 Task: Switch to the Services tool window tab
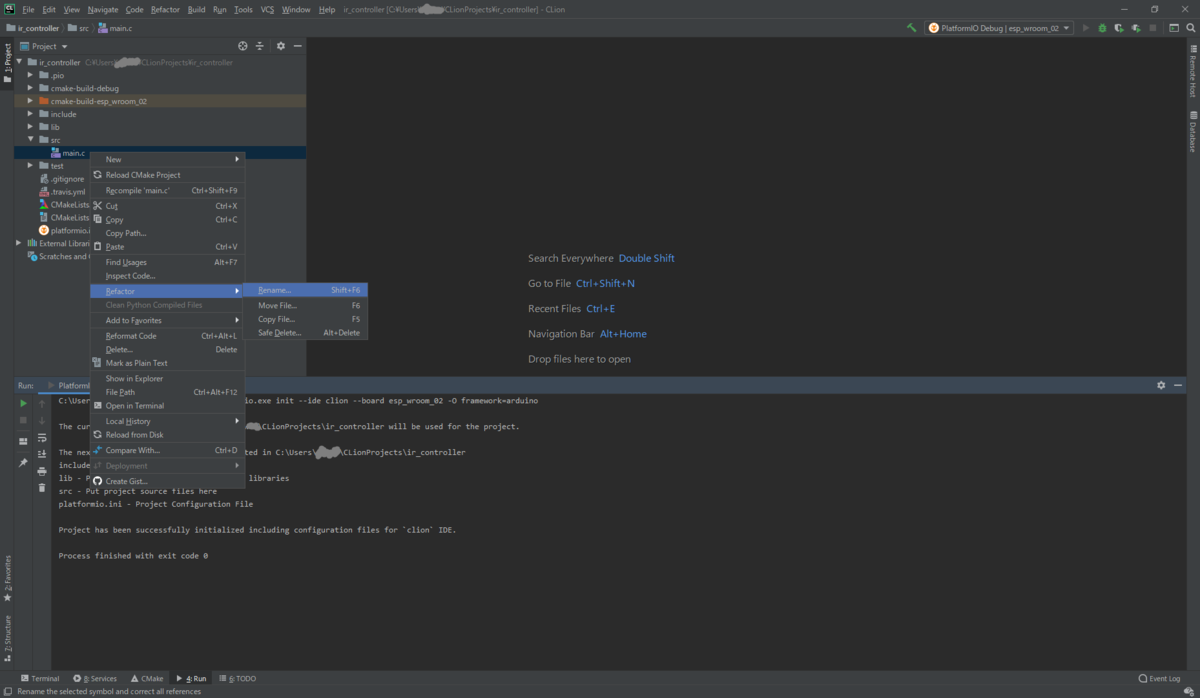click(x=95, y=678)
